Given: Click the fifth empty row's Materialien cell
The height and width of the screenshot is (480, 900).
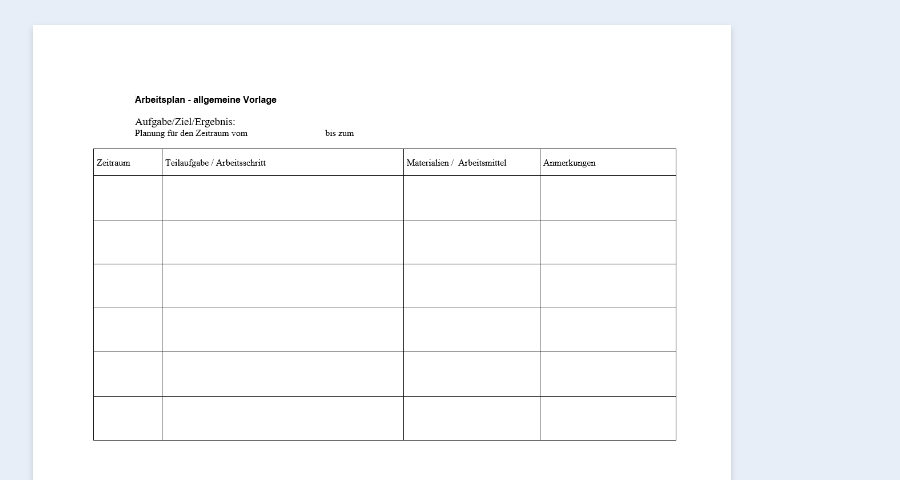Looking at the screenshot, I should pos(472,373).
